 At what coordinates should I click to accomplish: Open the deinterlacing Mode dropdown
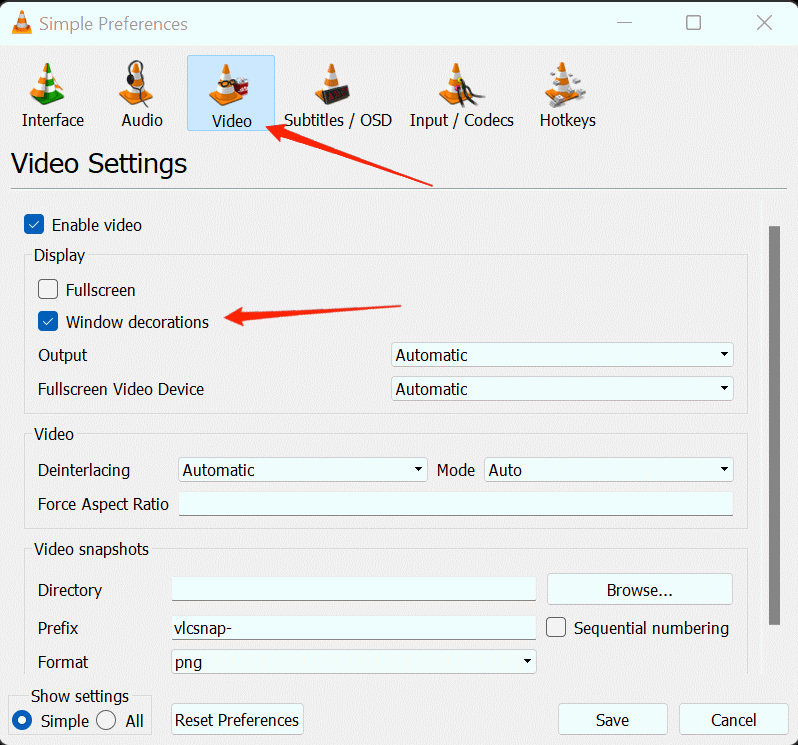pos(609,470)
